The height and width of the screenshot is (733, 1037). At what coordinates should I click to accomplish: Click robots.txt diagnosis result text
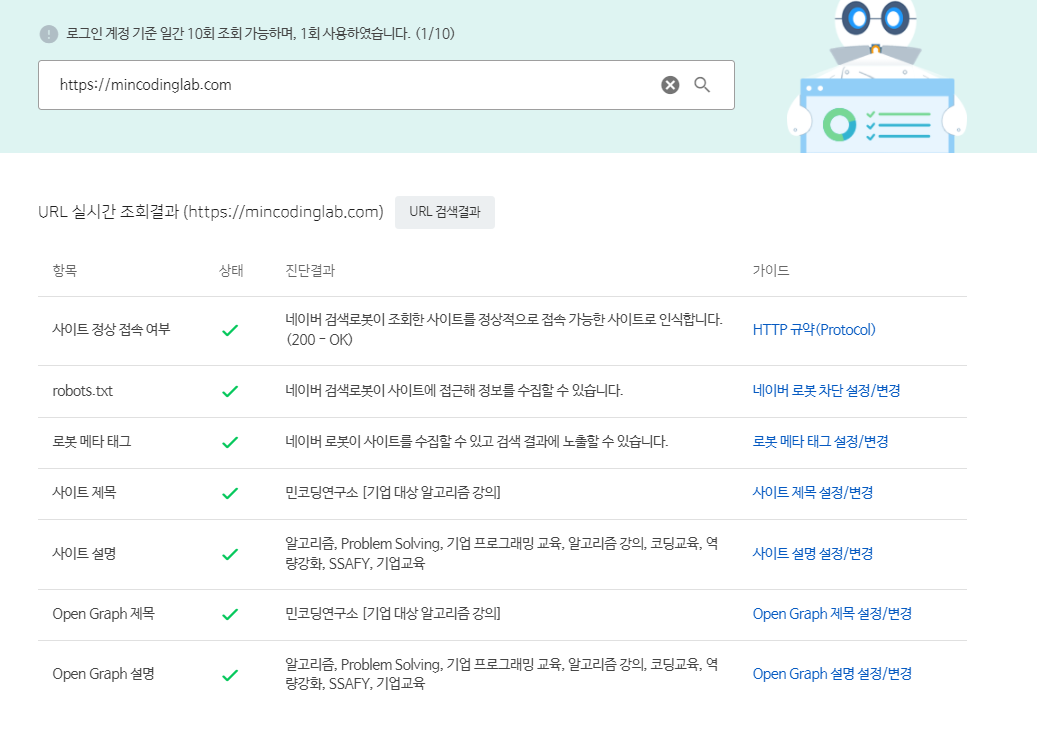(x=454, y=390)
